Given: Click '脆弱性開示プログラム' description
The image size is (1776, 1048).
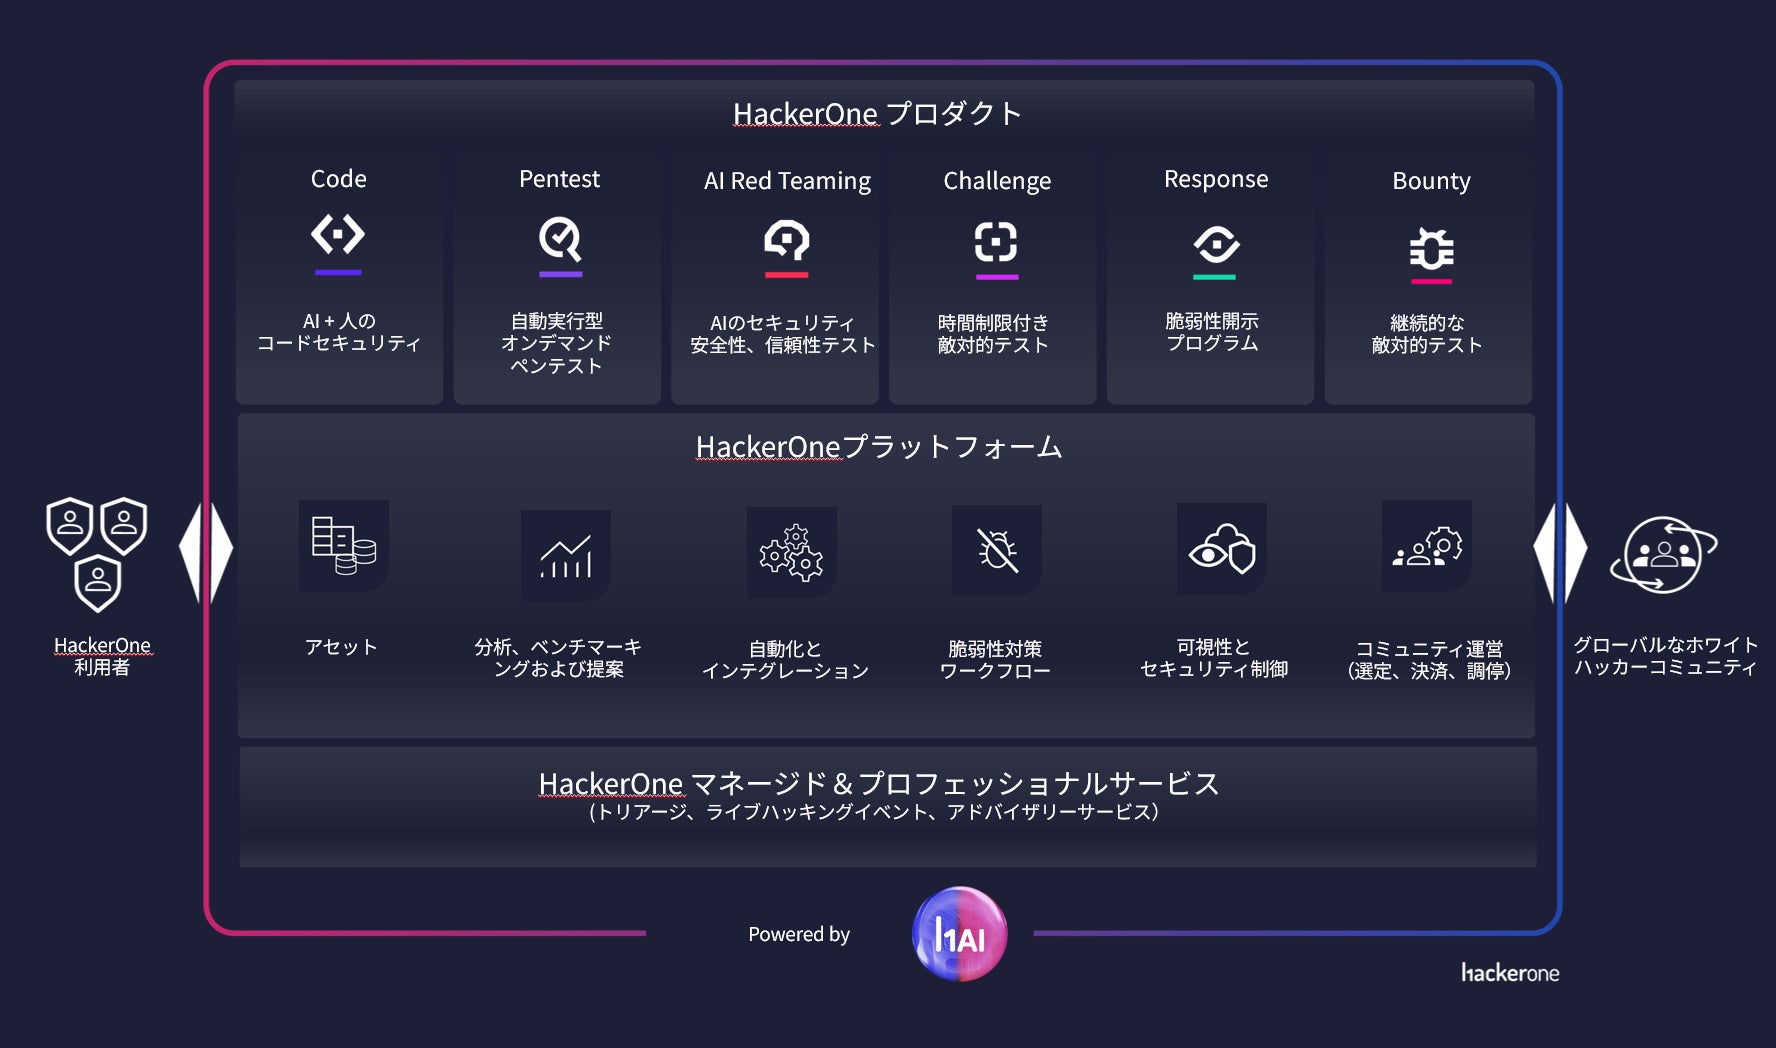Looking at the screenshot, I should click(x=1212, y=332).
